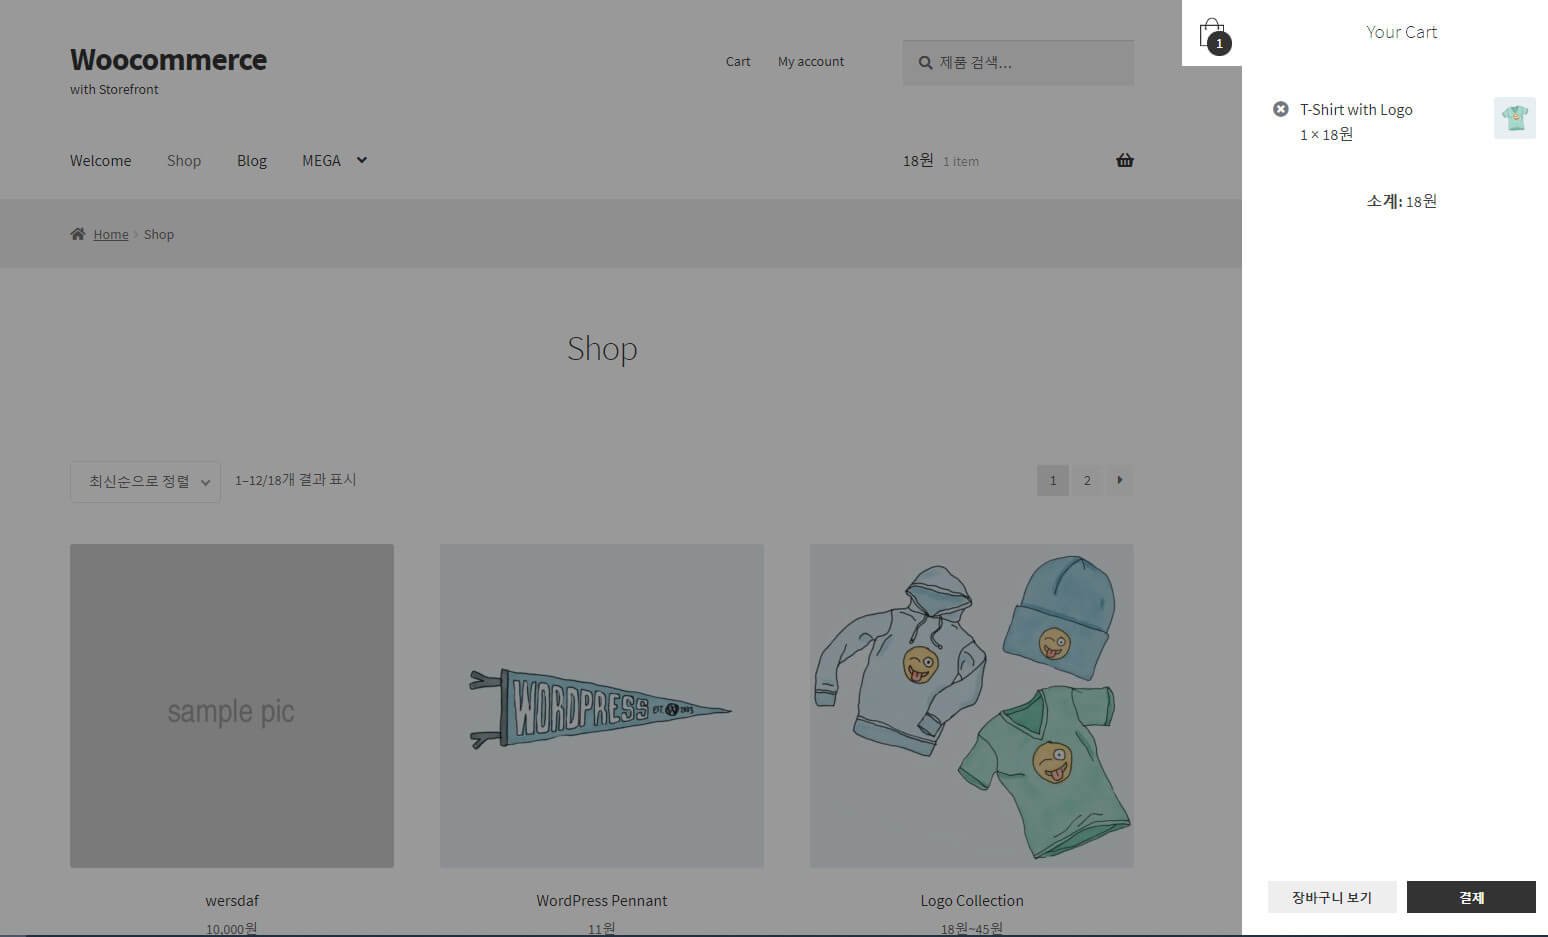Viewport: 1548px width, 937px height.
Task: Click the 소계: 18원 subtotal text
Action: (x=1402, y=201)
